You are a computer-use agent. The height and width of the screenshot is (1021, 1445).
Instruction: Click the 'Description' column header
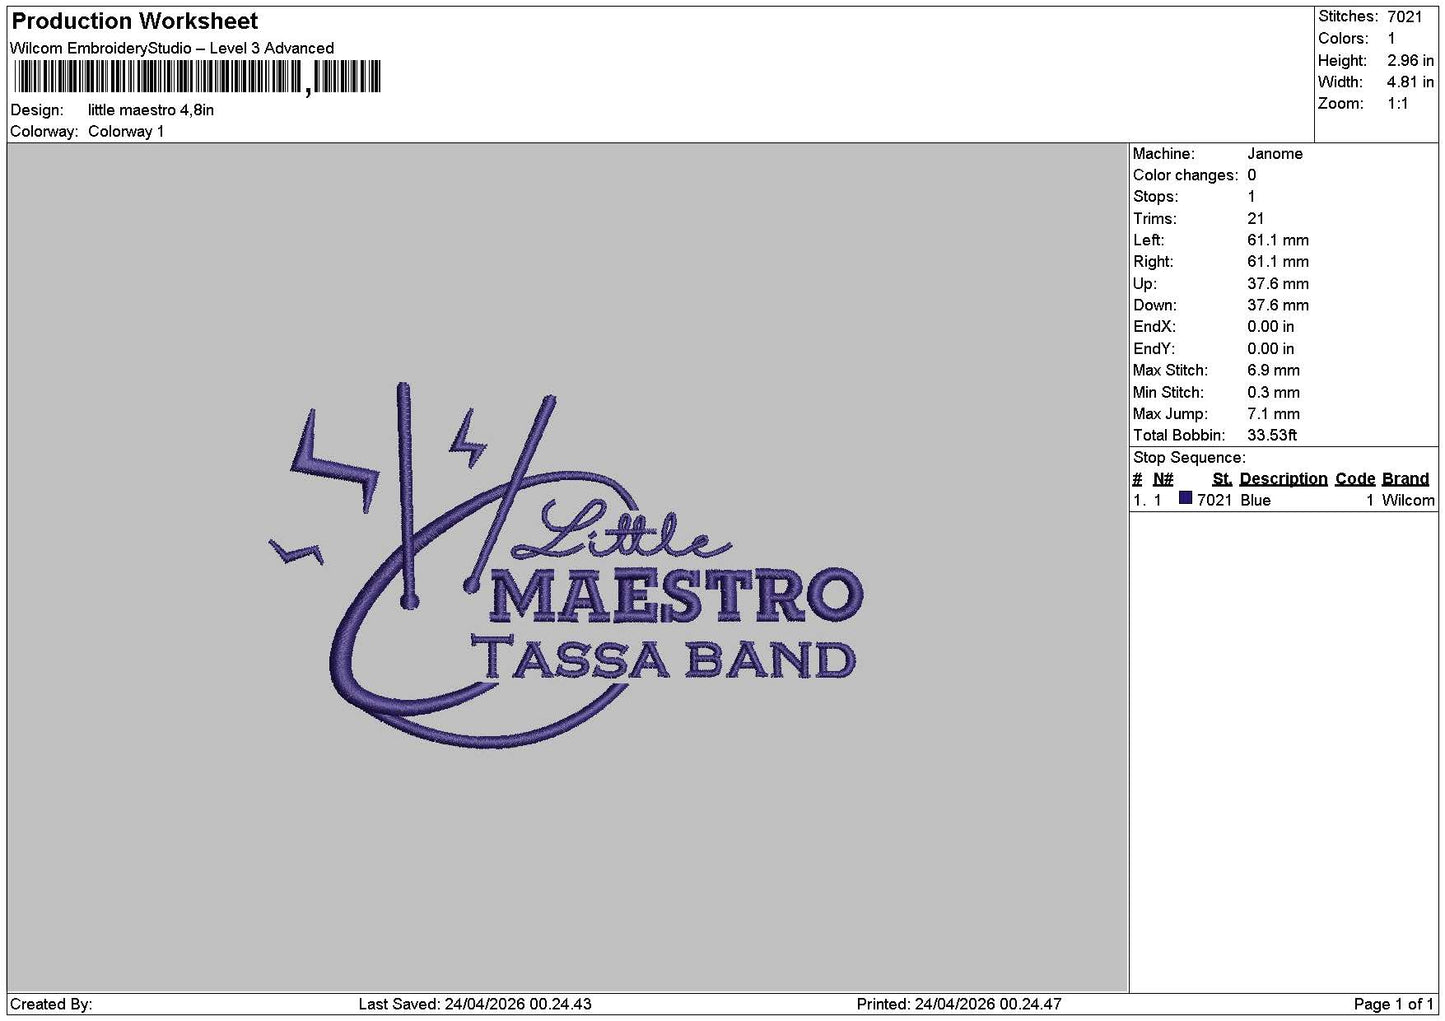point(1283,479)
